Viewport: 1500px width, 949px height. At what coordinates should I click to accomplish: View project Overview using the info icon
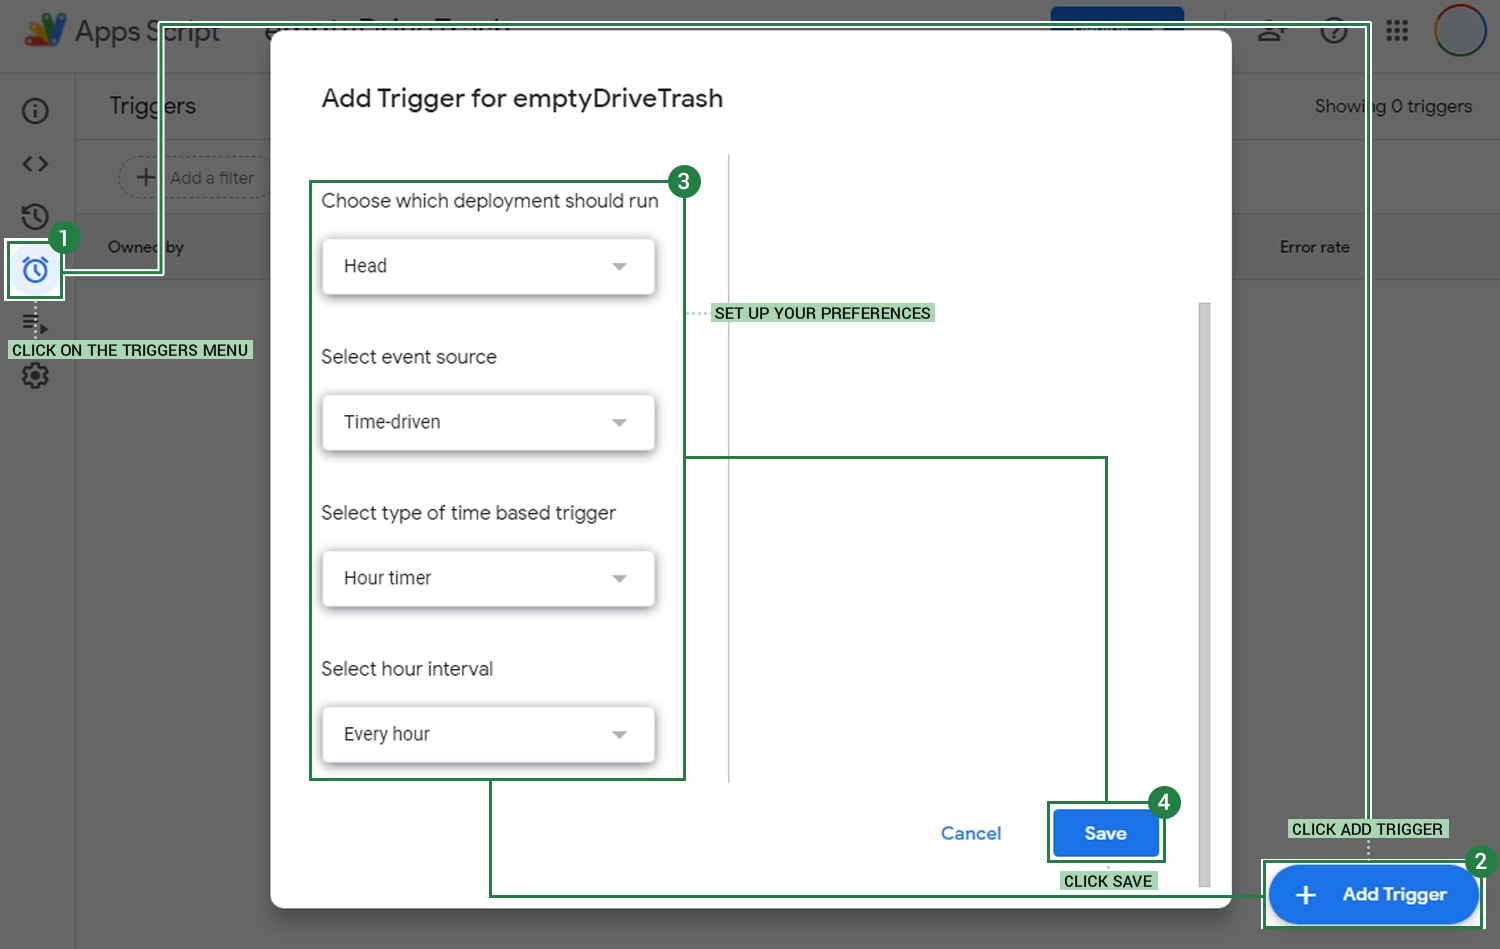(35, 111)
